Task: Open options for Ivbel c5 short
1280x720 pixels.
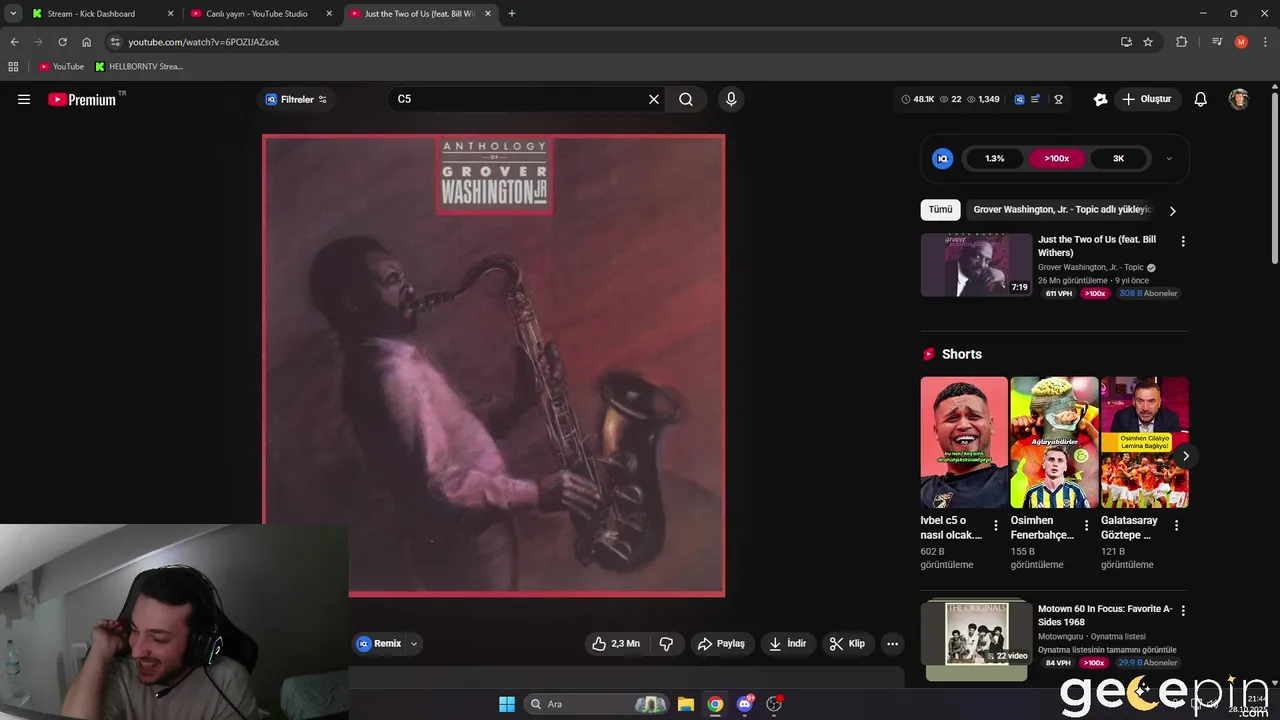Action: [995, 525]
